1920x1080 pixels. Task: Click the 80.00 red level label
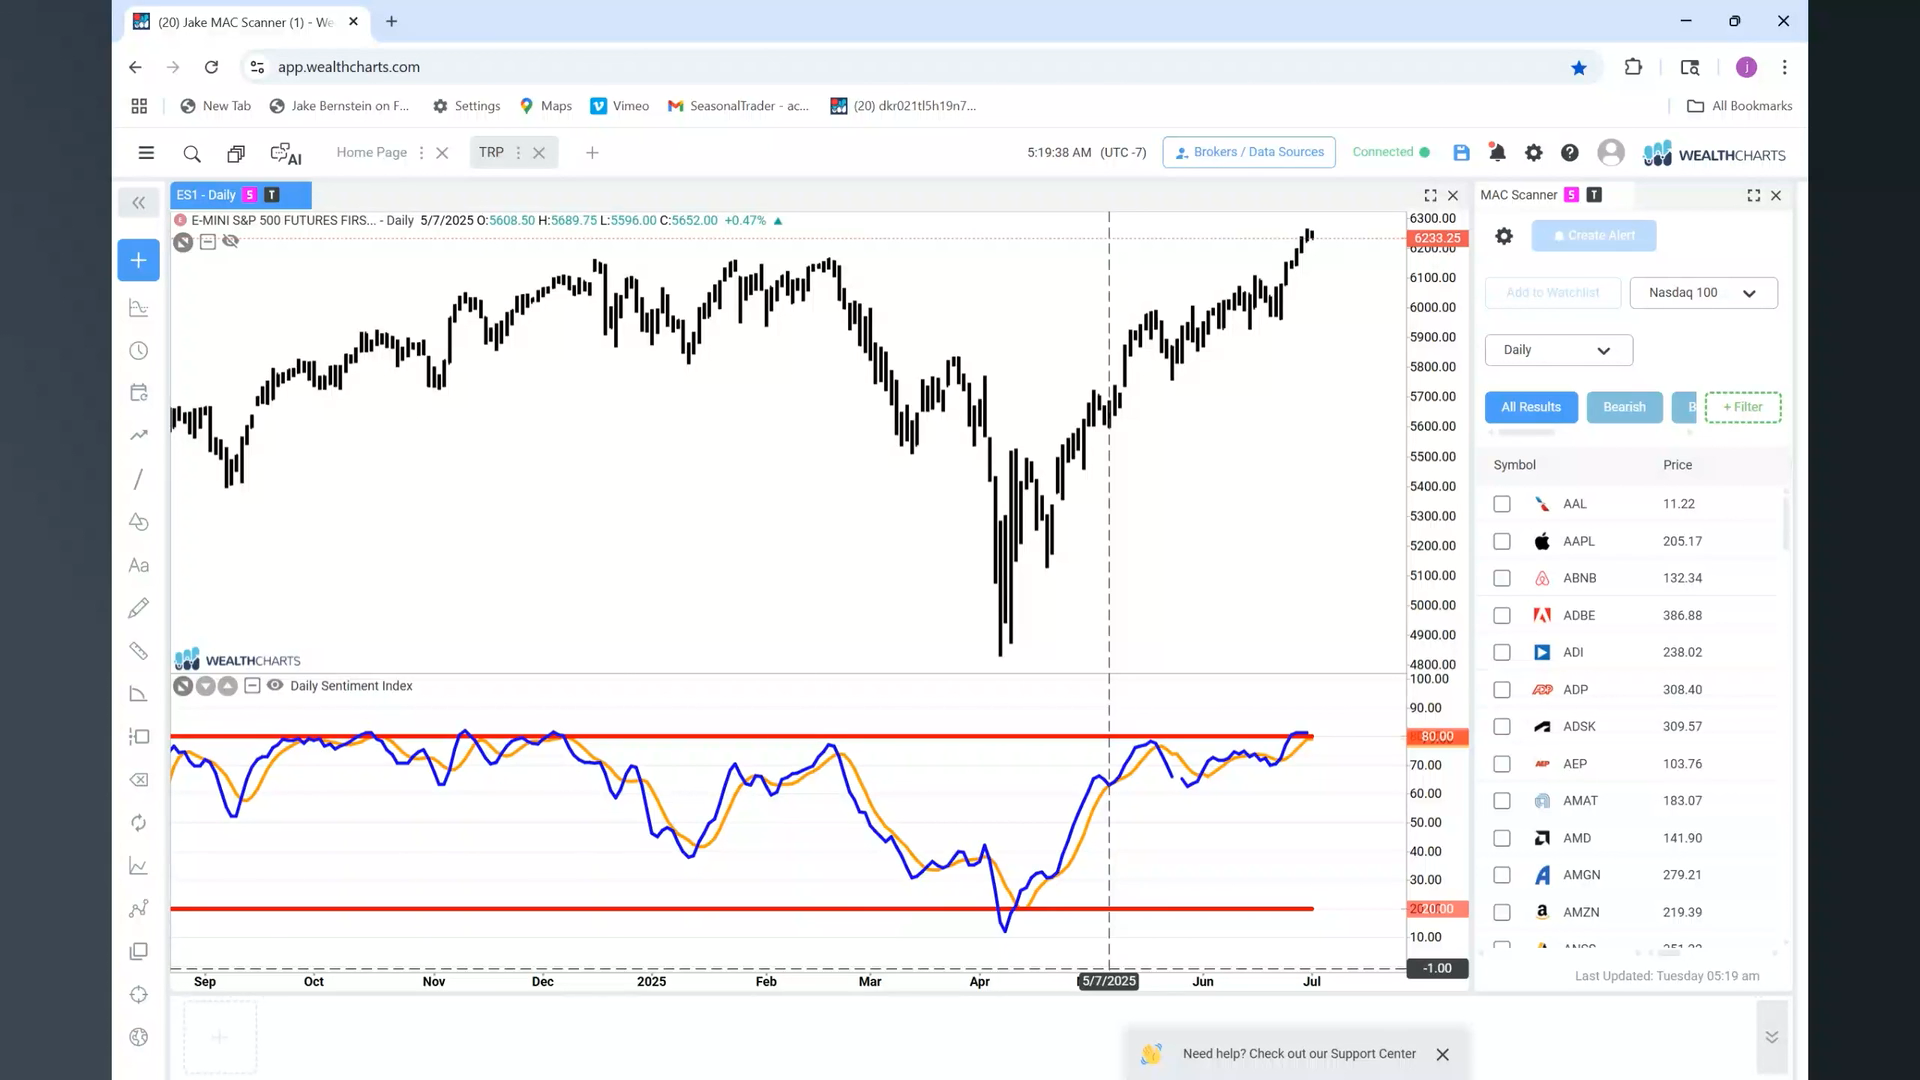(x=1437, y=737)
